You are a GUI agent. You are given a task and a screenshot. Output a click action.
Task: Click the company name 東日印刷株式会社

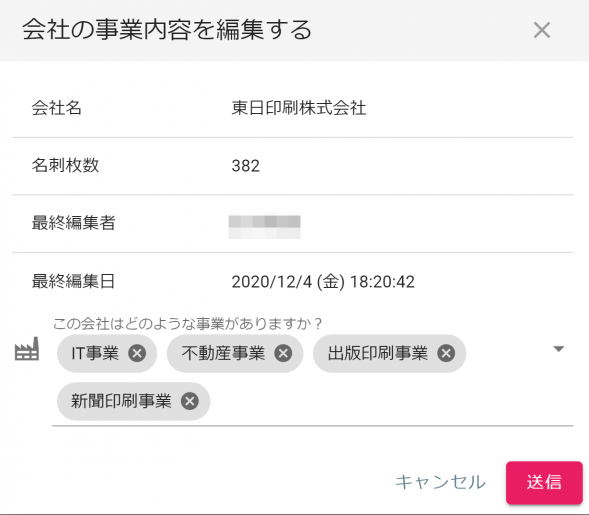click(x=299, y=108)
